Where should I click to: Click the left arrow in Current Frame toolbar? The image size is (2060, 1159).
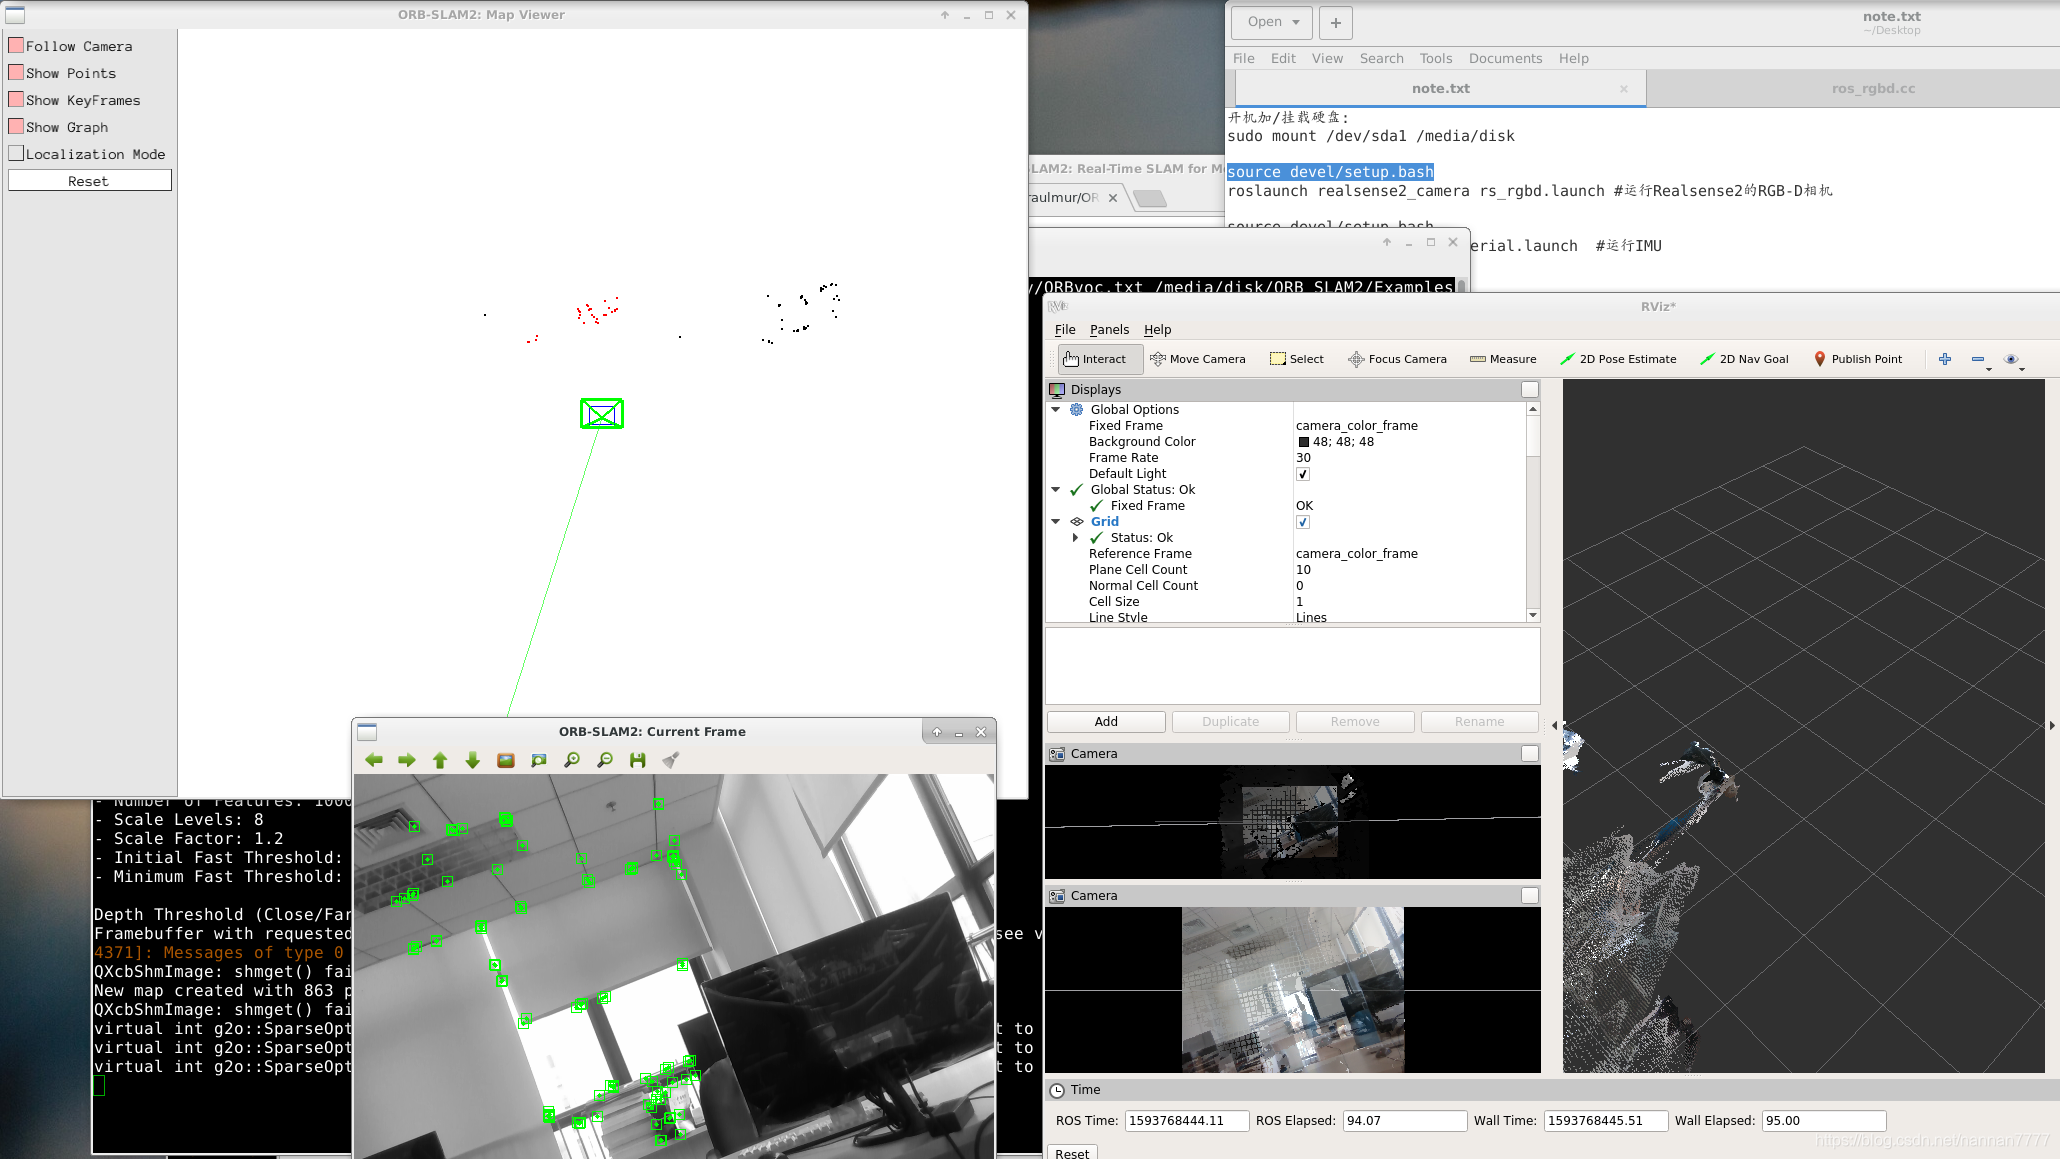374,760
